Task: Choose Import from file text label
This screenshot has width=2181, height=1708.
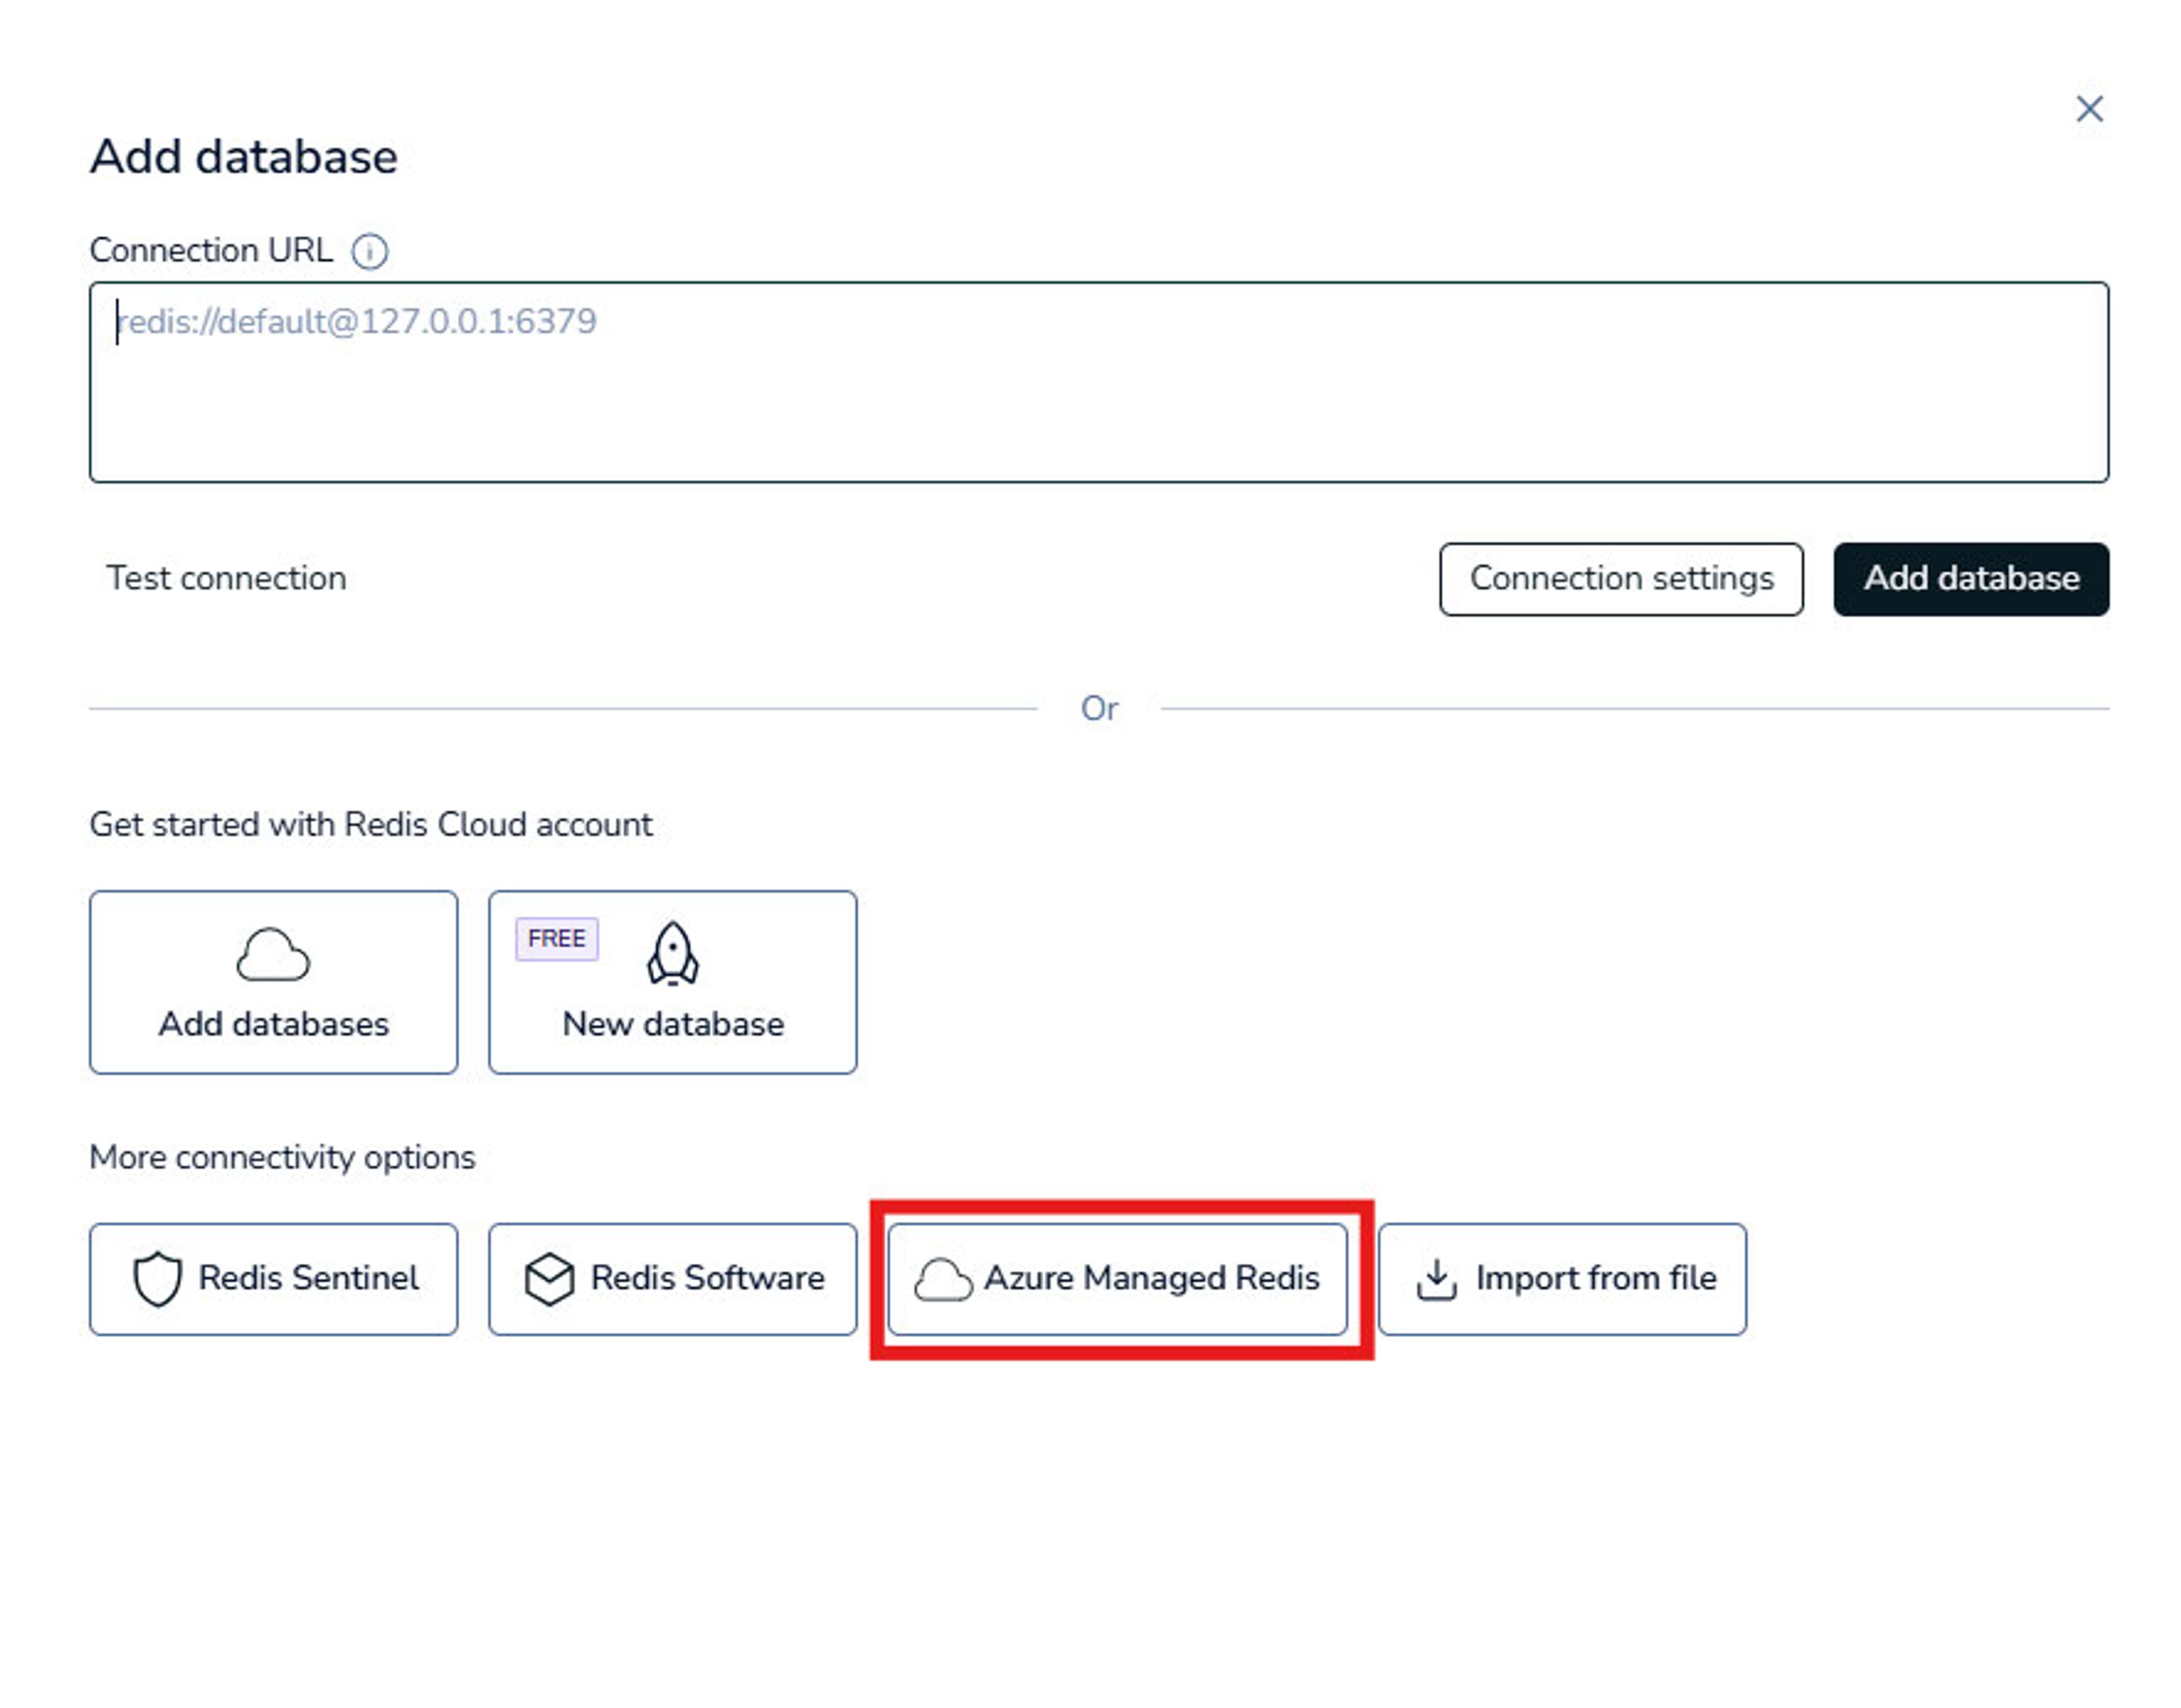Action: coord(1595,1278)
